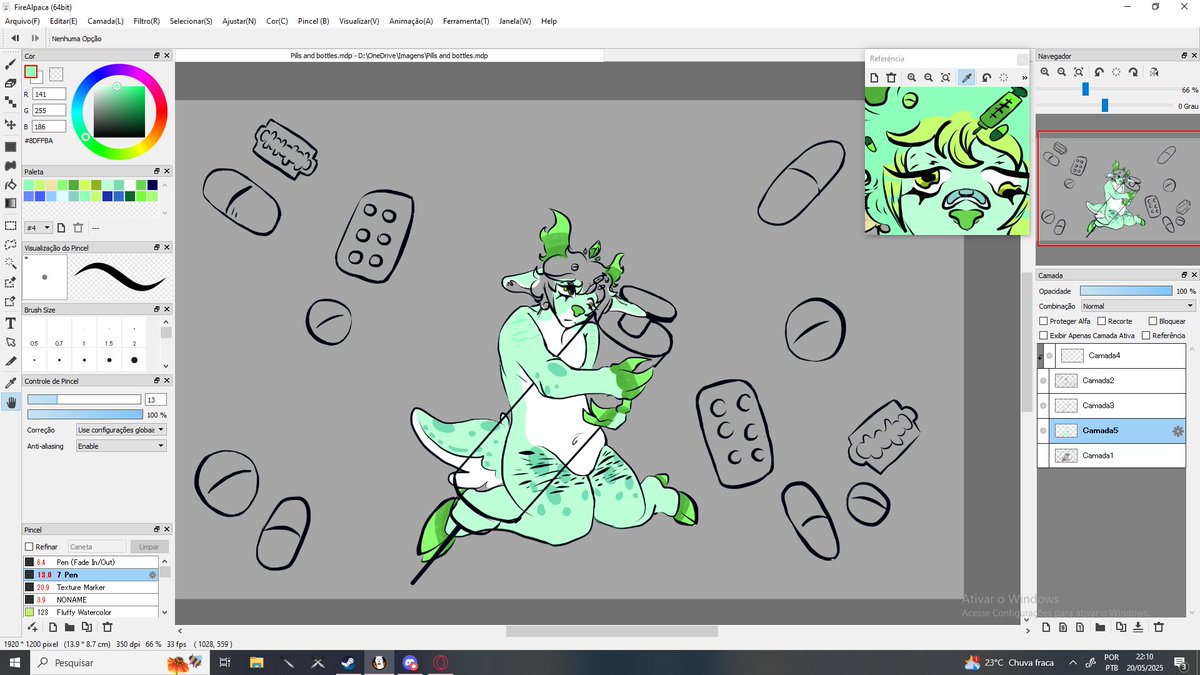The height and width of the screenshot is (675, 1200).
Task: Click the undo arrow in top toolbar
Action: pos(15,38)
